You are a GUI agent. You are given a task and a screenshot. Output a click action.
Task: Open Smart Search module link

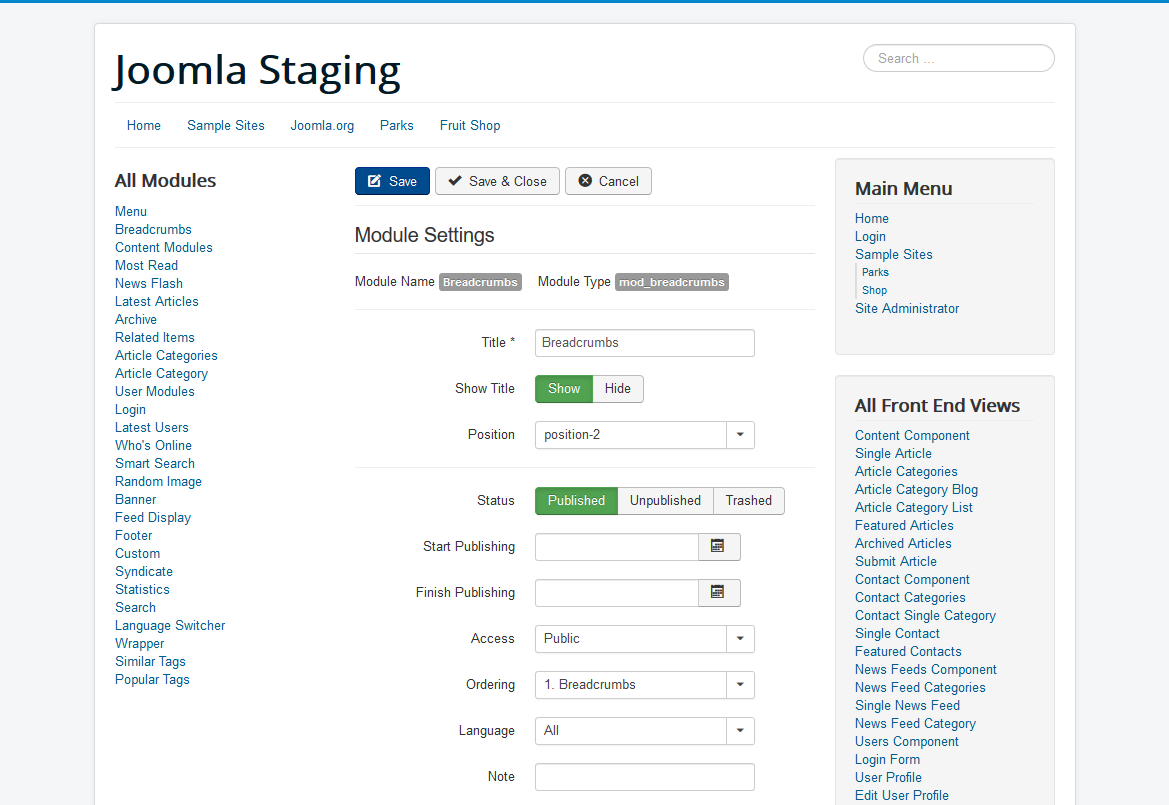[154, 464]
